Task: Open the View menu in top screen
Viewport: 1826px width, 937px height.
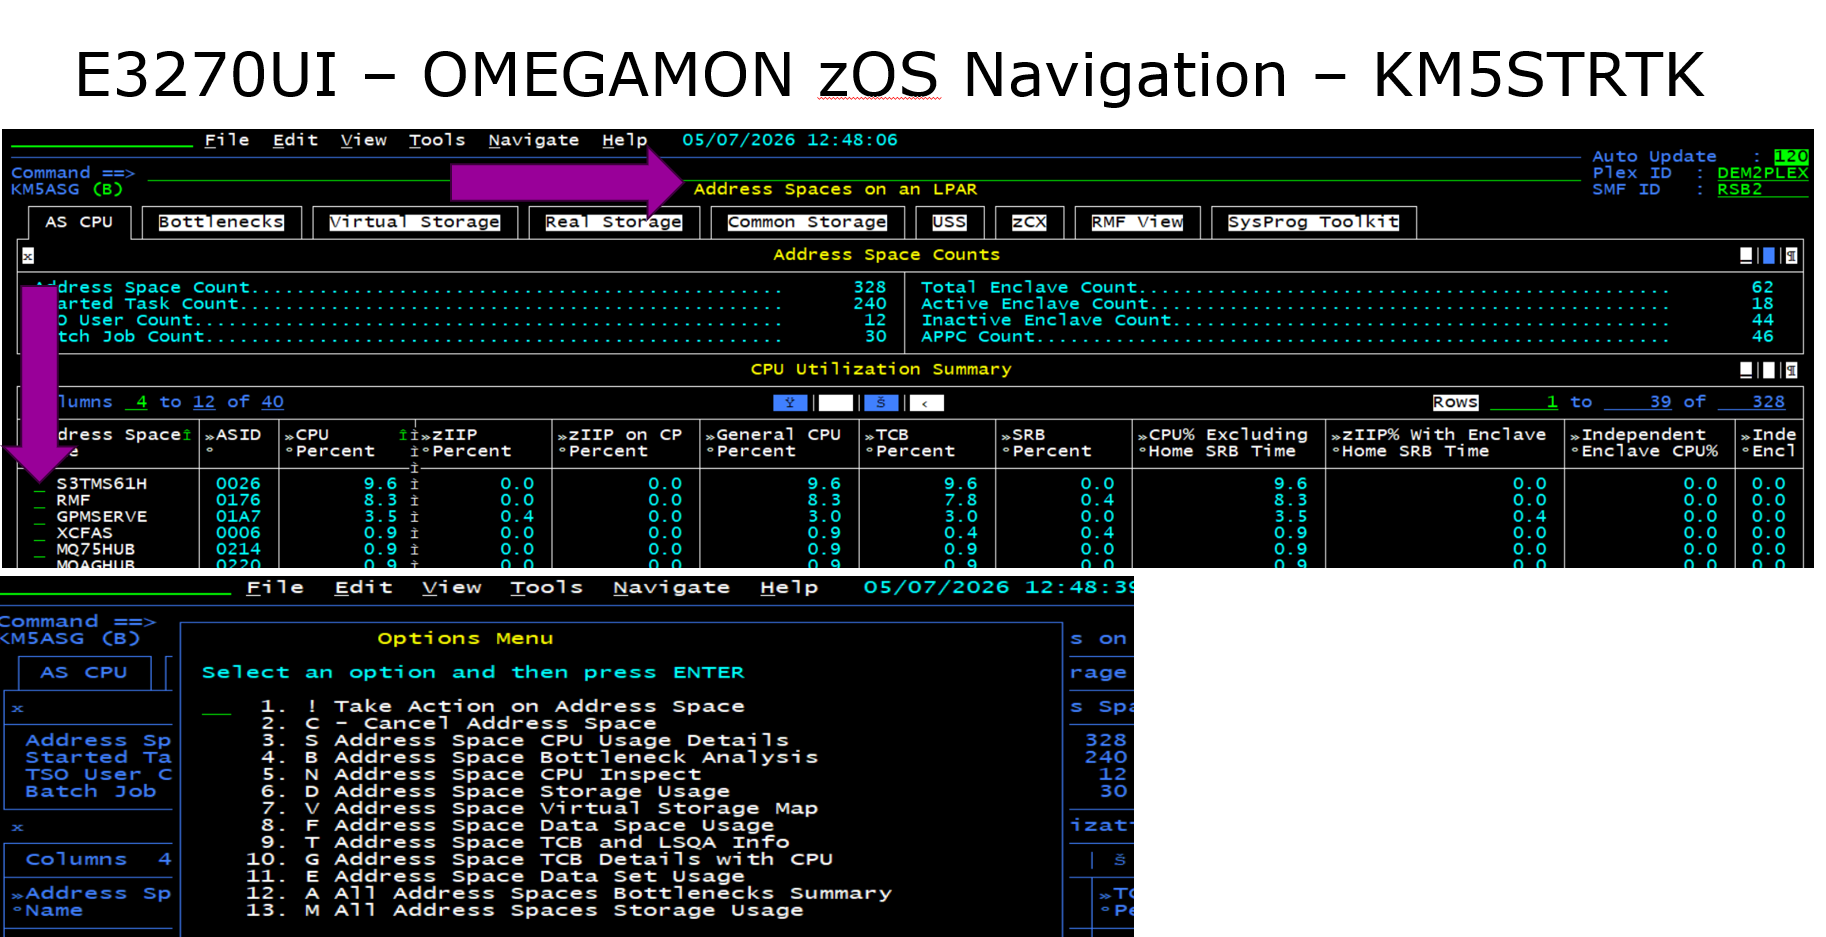Action: [x=363, y=140]
